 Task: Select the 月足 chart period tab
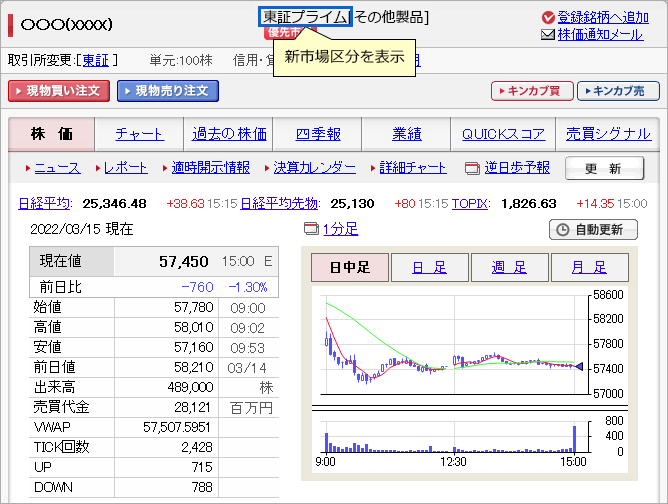click(x=588, y=267)
